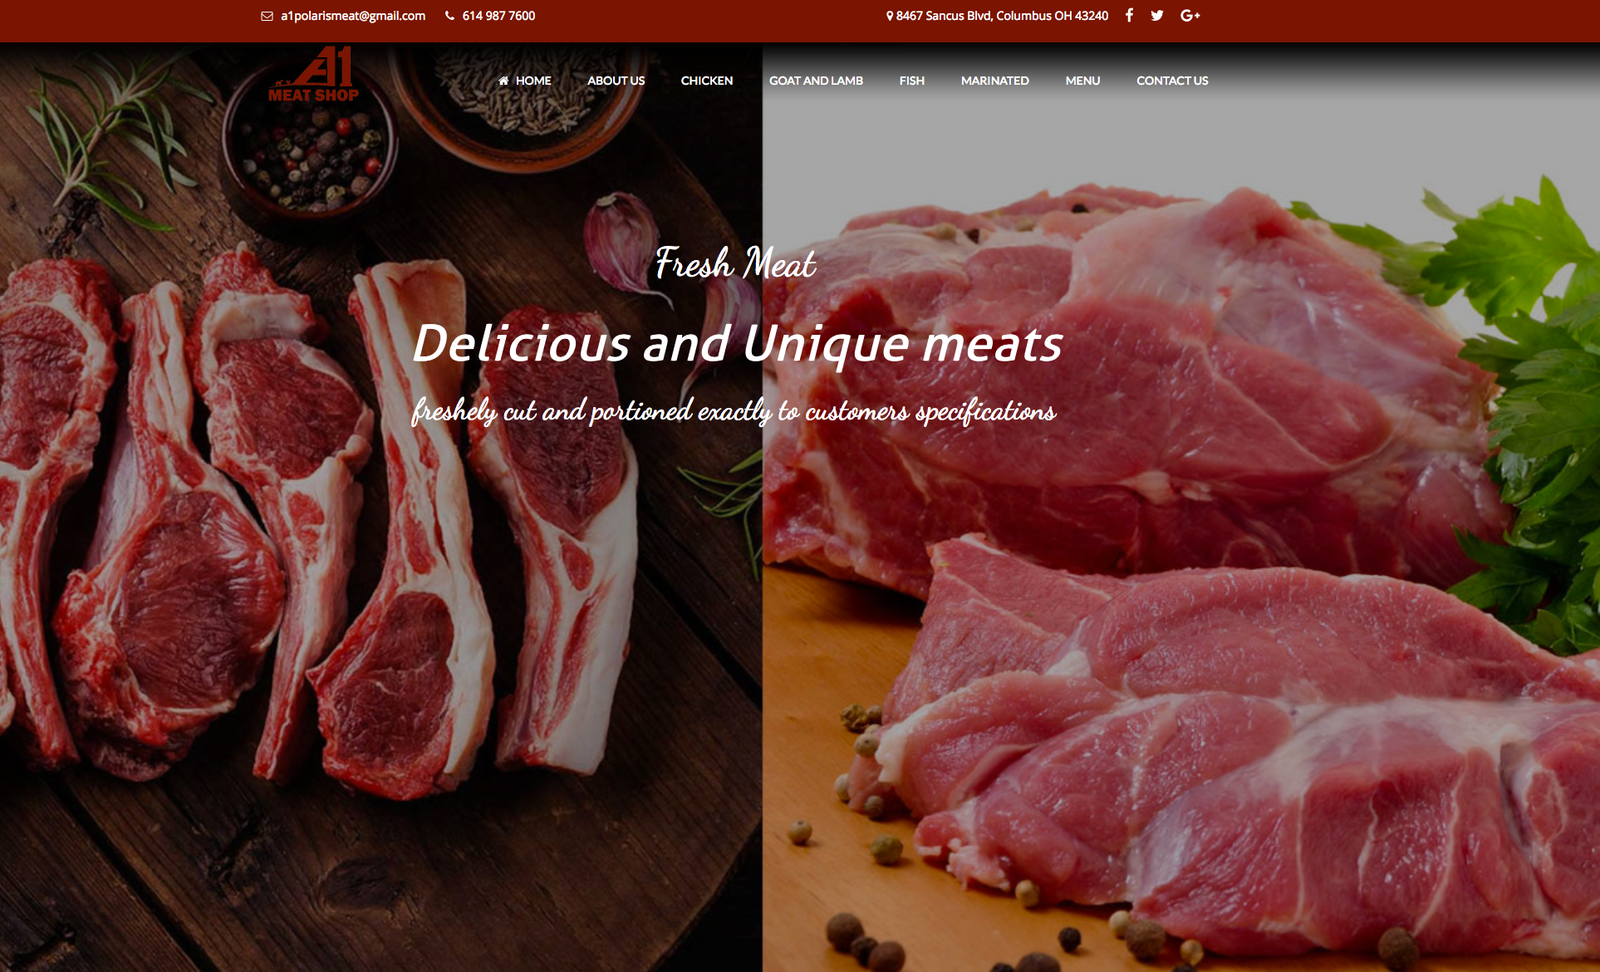This screenshot has height=972, width=1600.
Task: Click the 8467 Sancus Blvd address
Action: [1002, 16]
